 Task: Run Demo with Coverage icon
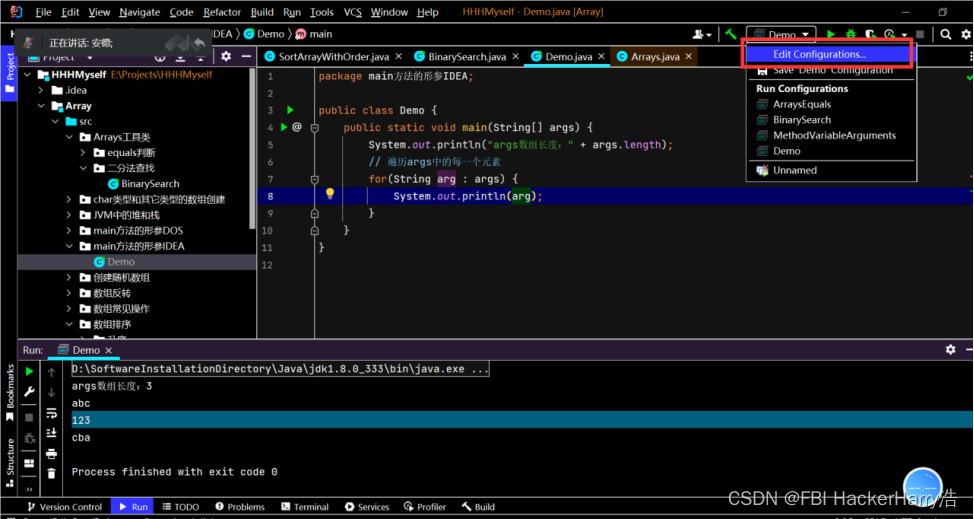coord(871,34)
